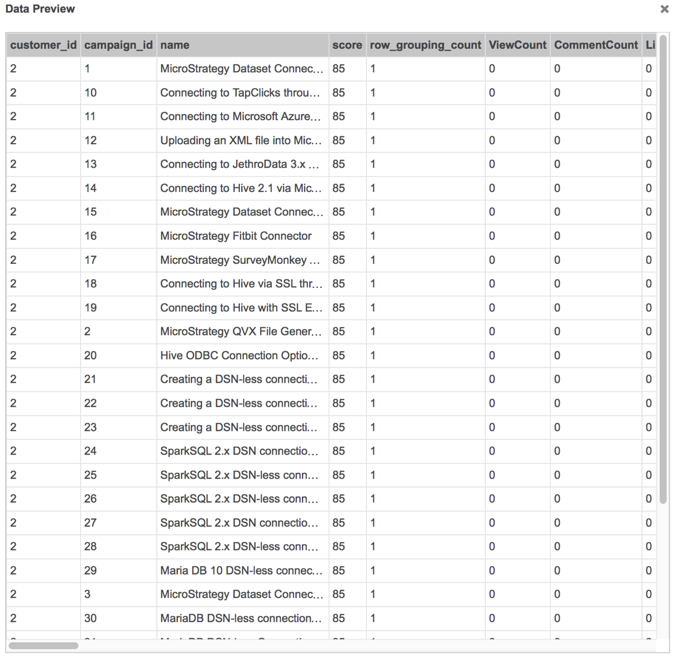The height and width of the screenshot is (663, 677).
Task: Click campaign_id cell with value 1
Action: (x=119, y=69)
